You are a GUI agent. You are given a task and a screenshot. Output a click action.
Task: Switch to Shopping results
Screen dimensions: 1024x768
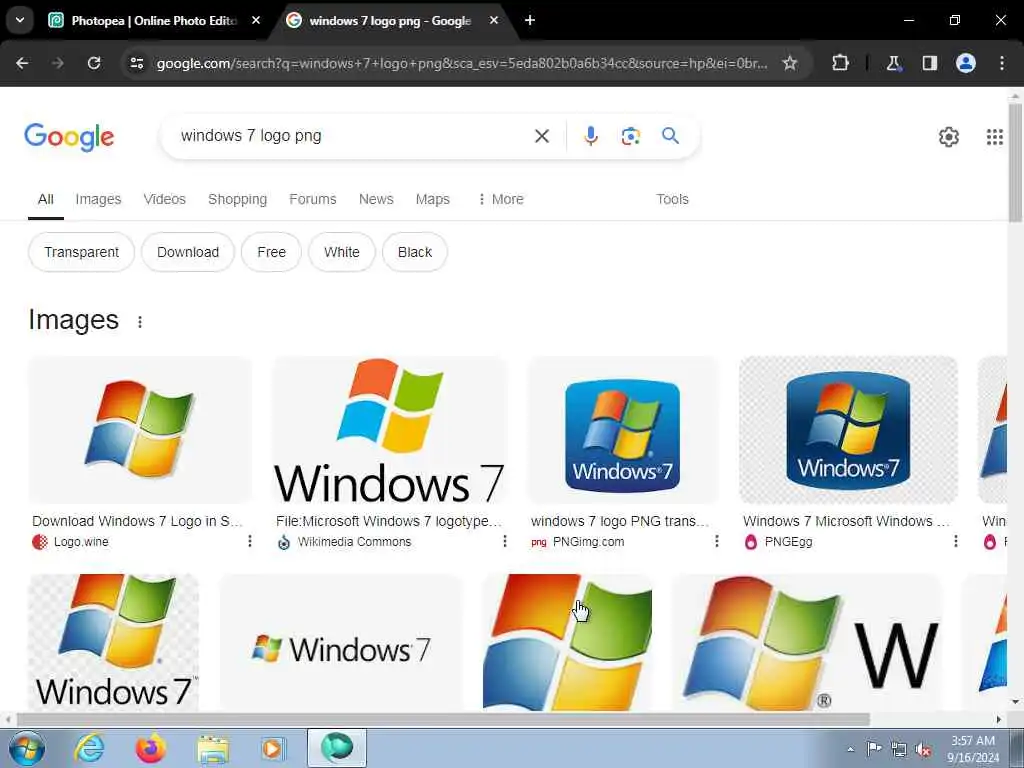pos(238,199)
